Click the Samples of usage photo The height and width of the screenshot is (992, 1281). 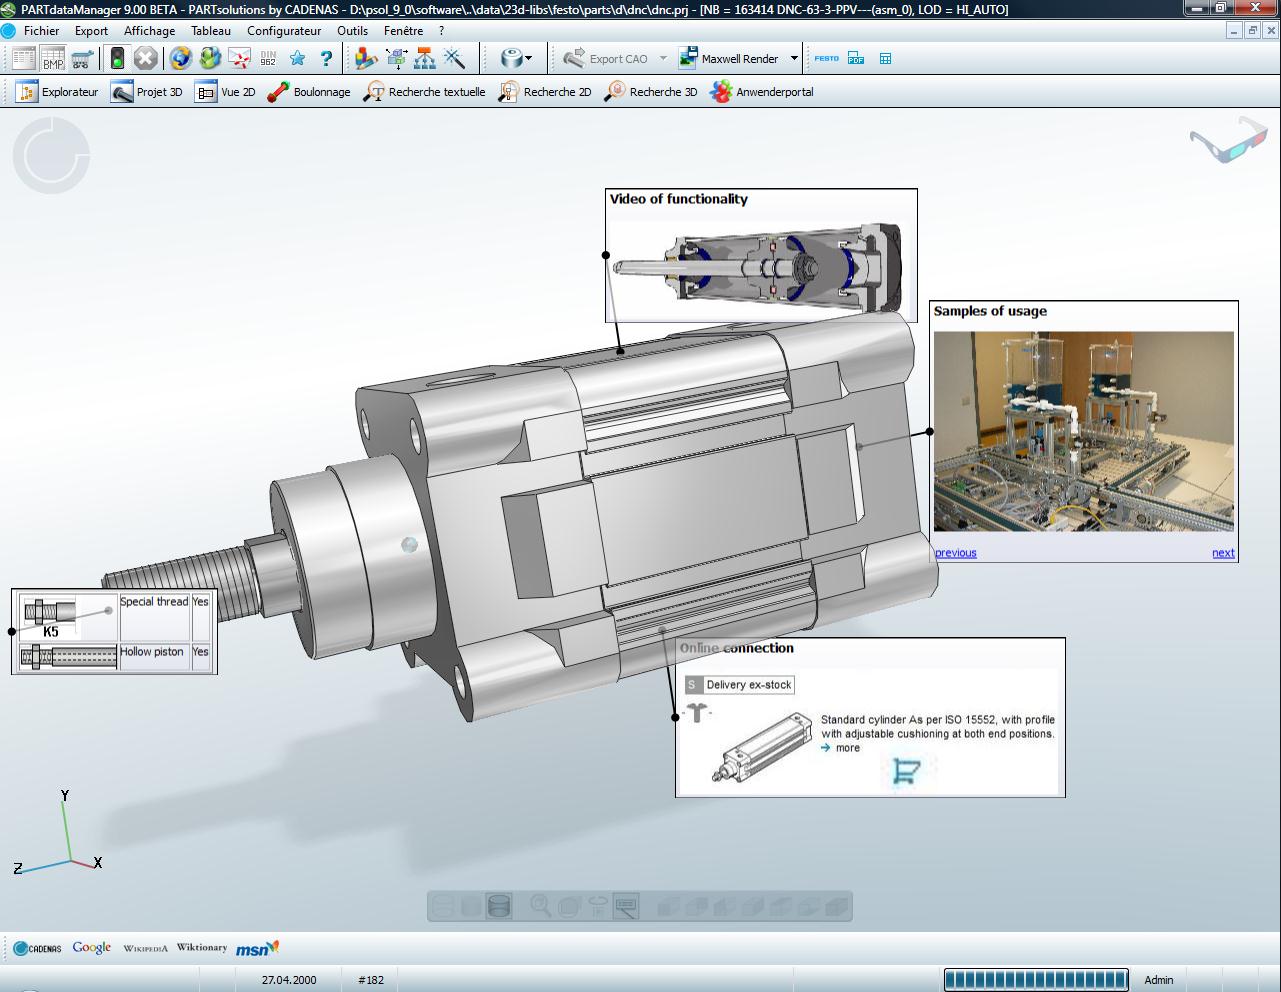(x=1084, y=431)
